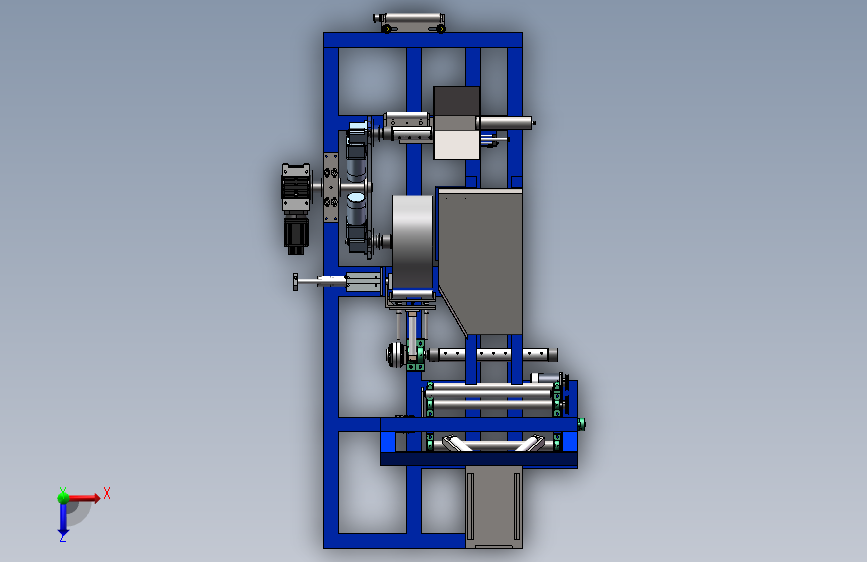
Task: Select the top blue frame beam
Action: click(423, 40)
